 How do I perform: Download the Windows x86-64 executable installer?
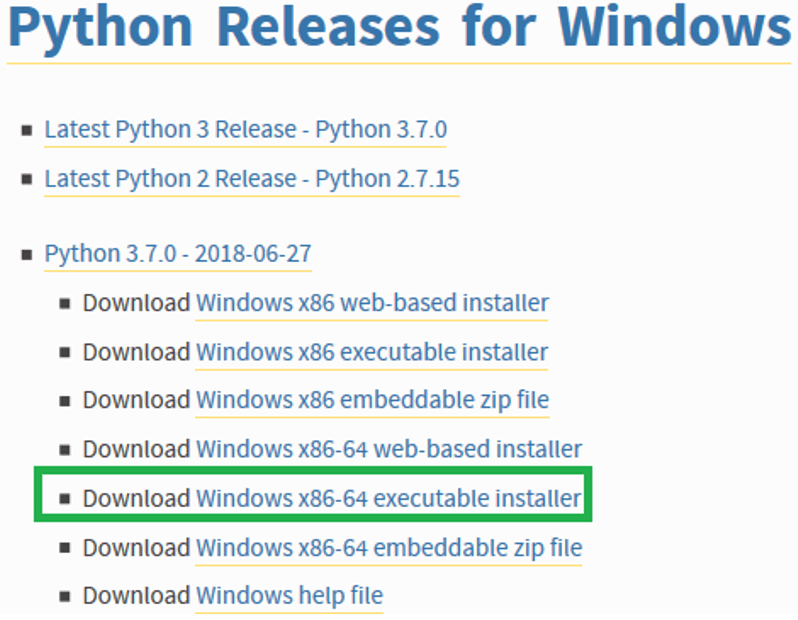coord(388,498)
